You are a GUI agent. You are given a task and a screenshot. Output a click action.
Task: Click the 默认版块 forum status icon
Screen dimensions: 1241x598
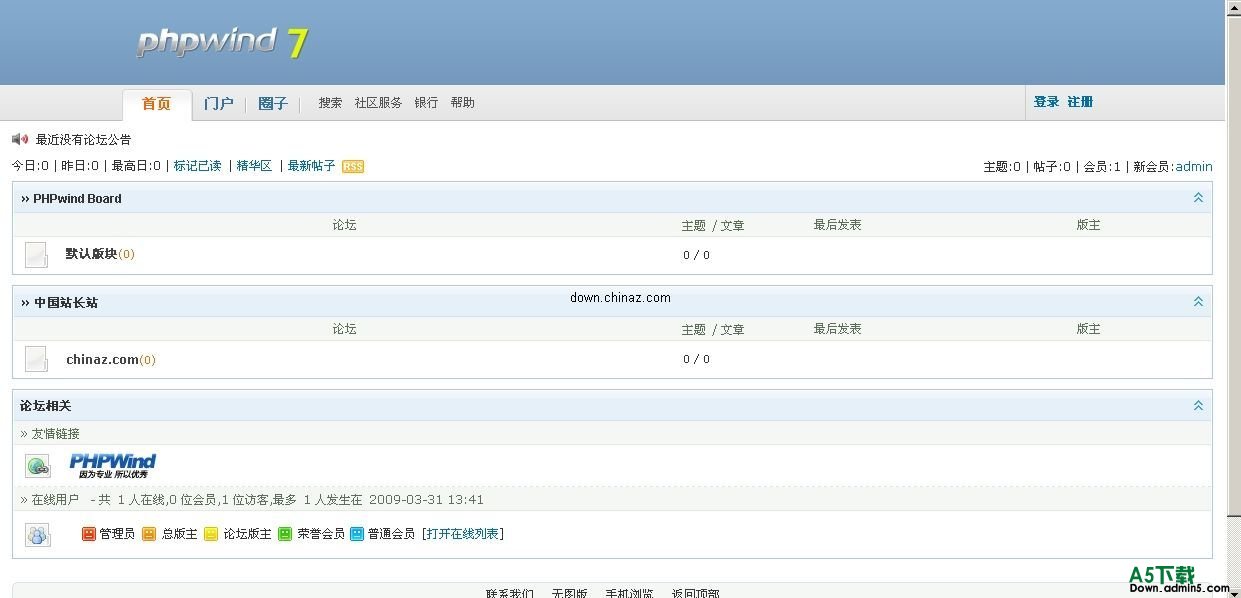click(x=36, y=255)
